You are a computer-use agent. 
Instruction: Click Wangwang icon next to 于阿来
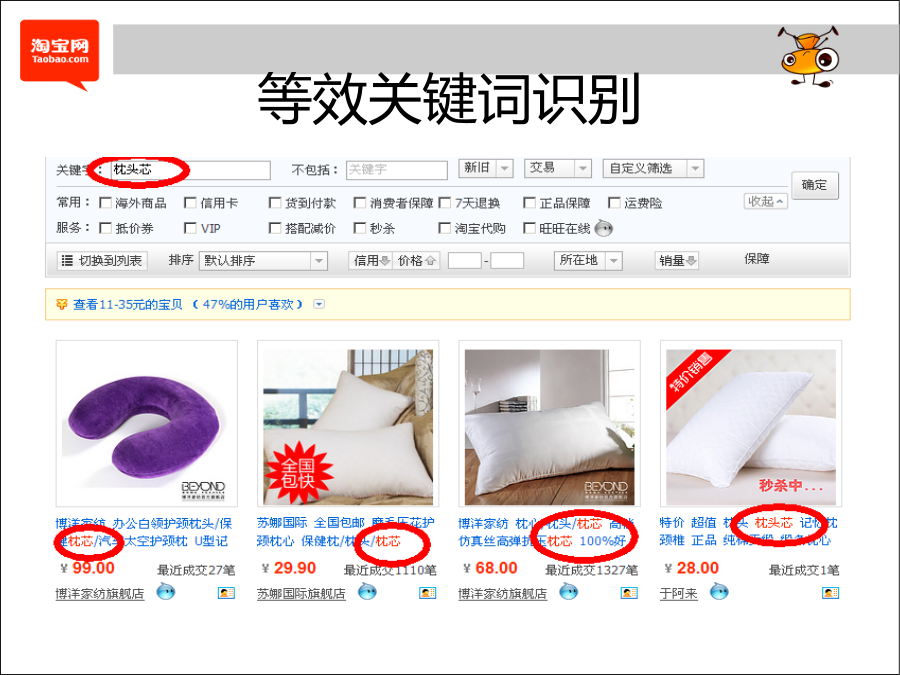[719, 591]
